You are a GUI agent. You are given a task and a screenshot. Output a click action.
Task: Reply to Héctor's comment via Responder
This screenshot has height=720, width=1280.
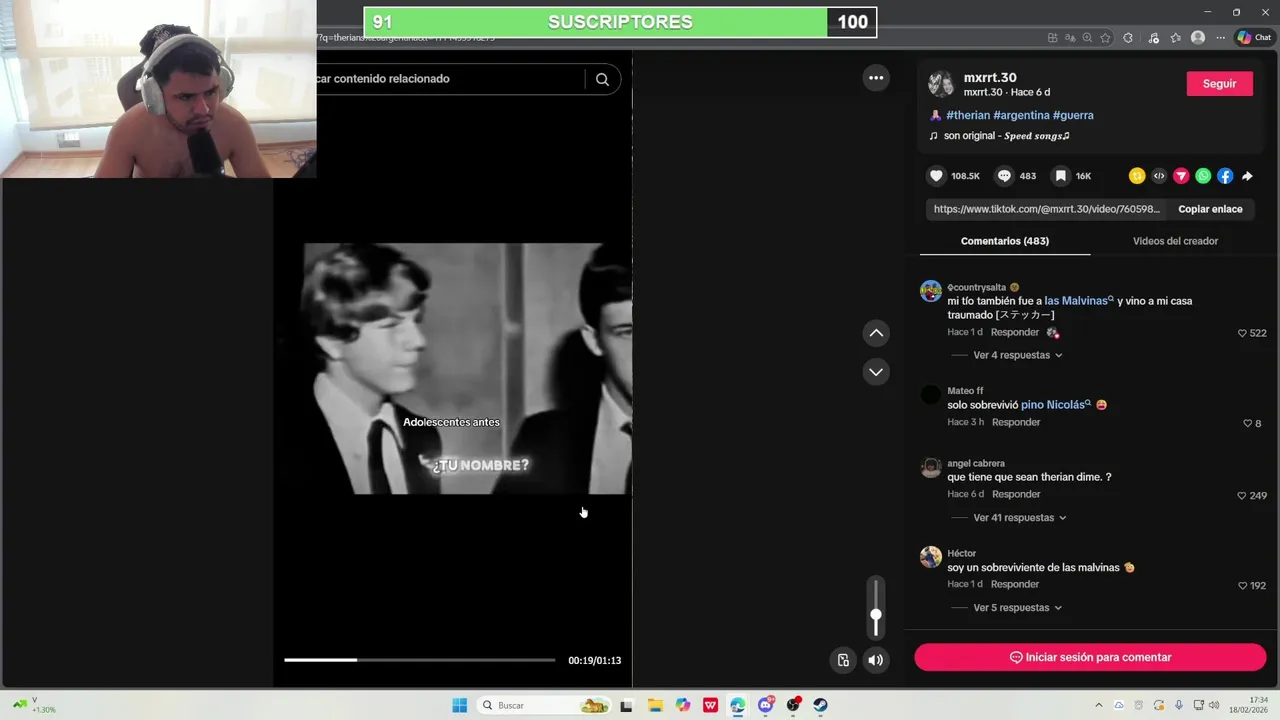point(1015,584)
